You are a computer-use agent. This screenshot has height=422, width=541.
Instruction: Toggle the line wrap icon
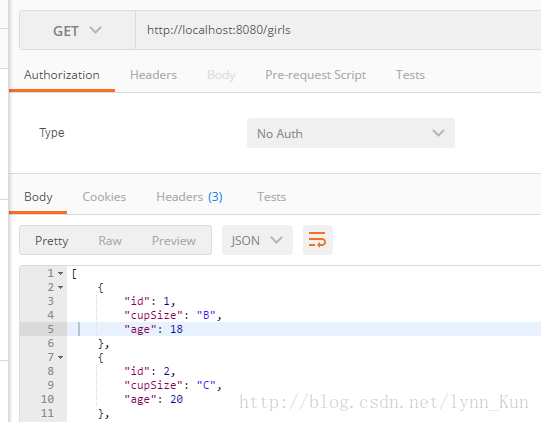pos(318,240)
